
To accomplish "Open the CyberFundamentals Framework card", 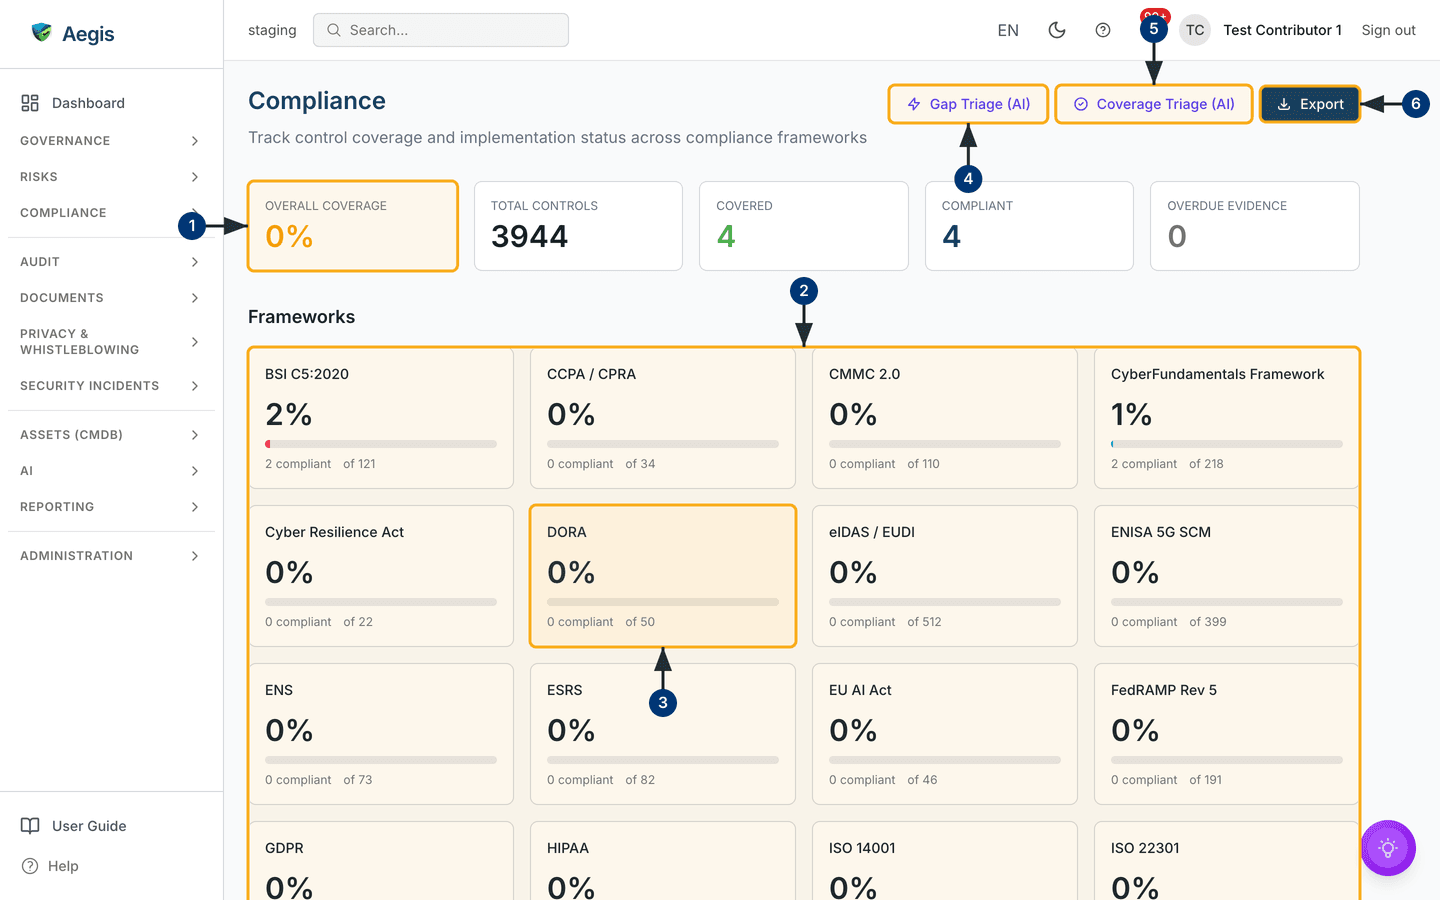I will (1227, 418).
